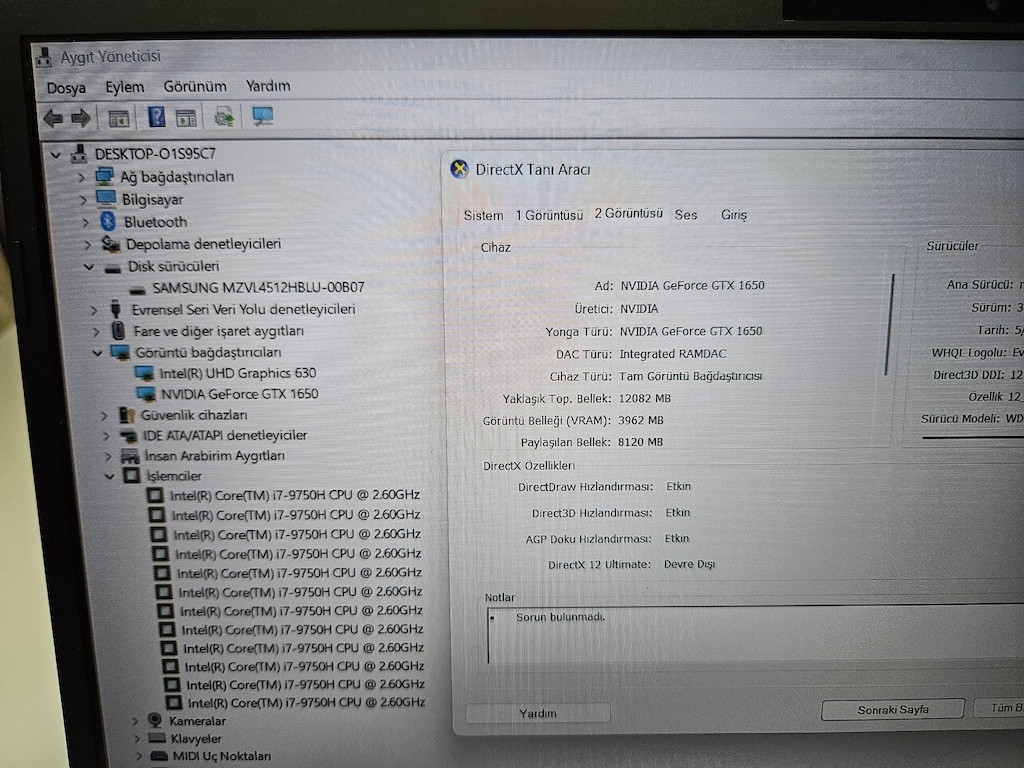
Task: Select the Ağ bağdaştırıcıları icon
Action: 104,176
